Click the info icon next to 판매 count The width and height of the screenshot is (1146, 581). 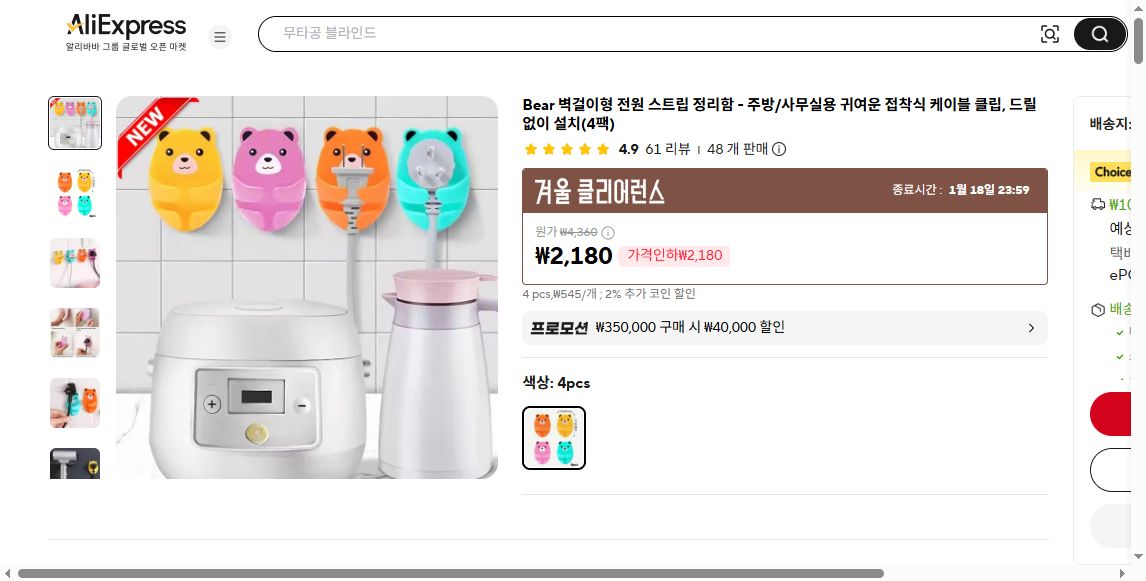tap(778, 150)
